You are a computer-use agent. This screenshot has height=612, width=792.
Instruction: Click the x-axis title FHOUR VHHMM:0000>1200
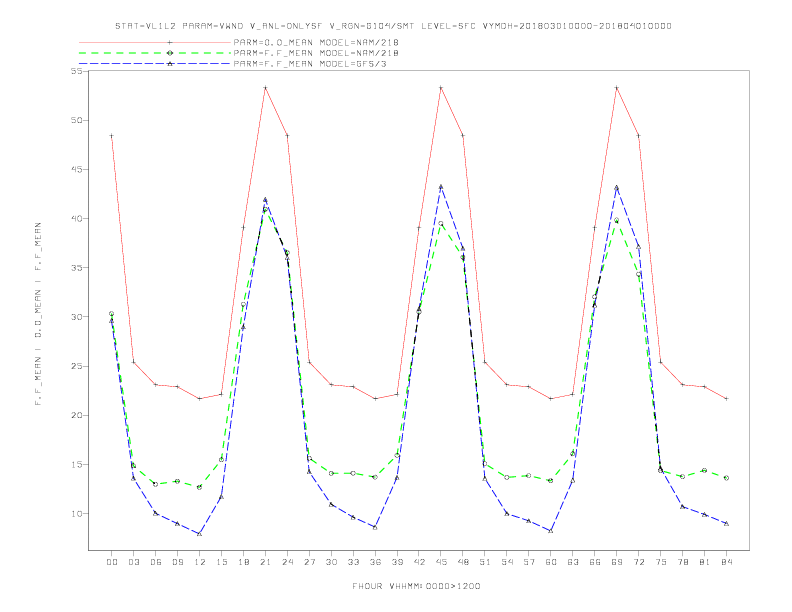[x=416, y=586]
